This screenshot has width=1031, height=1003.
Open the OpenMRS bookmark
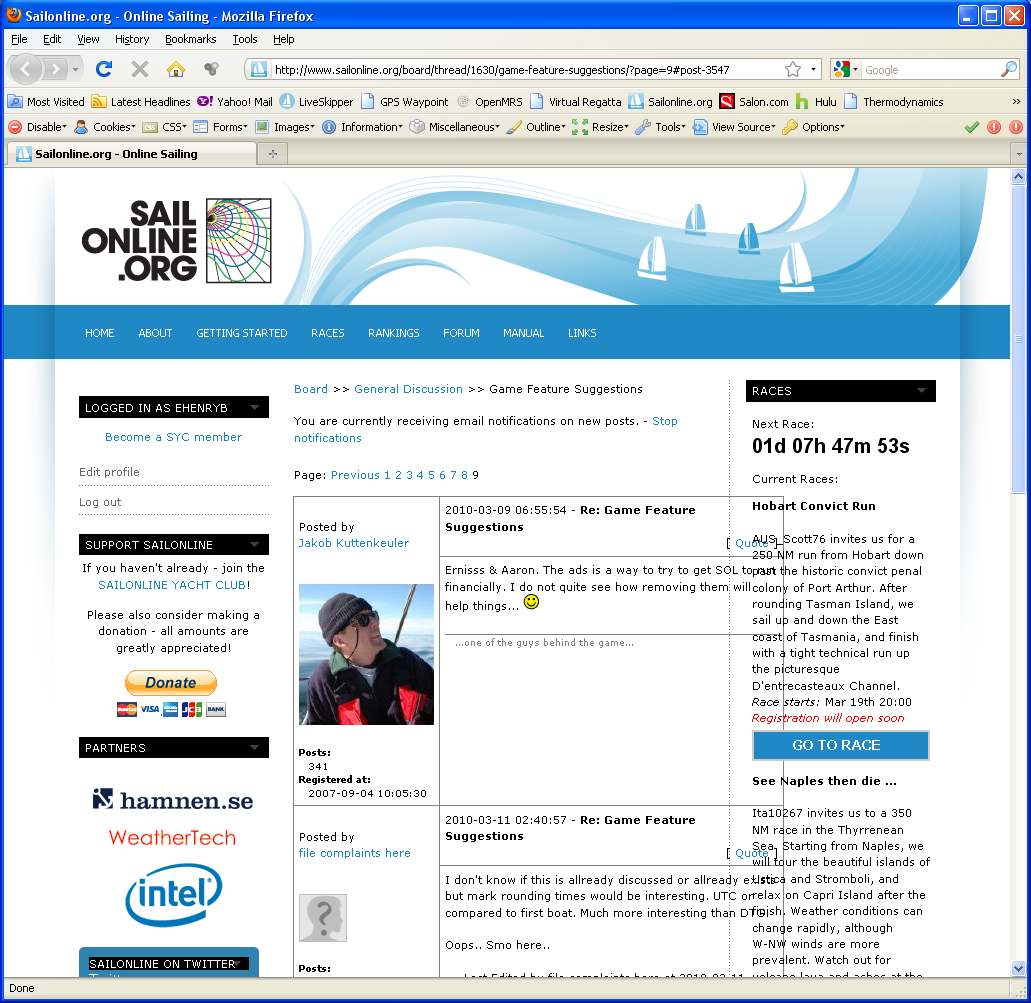pos(490,102)
